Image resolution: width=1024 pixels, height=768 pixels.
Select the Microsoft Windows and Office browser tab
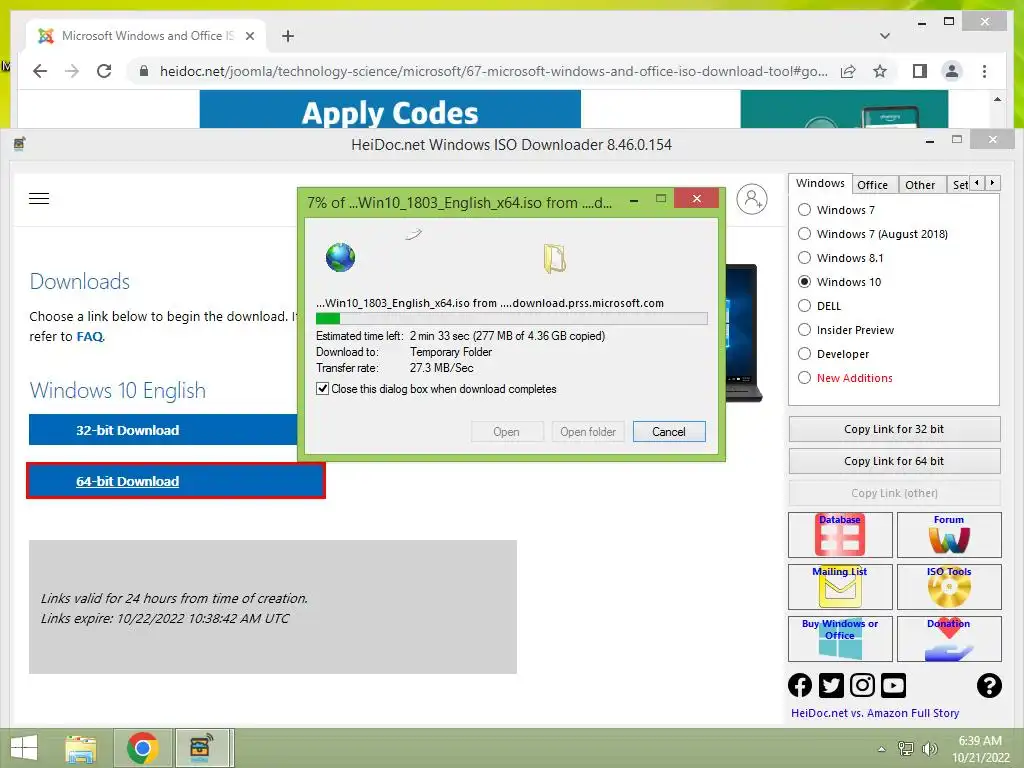pyautogui.click(x=147, y=36)
